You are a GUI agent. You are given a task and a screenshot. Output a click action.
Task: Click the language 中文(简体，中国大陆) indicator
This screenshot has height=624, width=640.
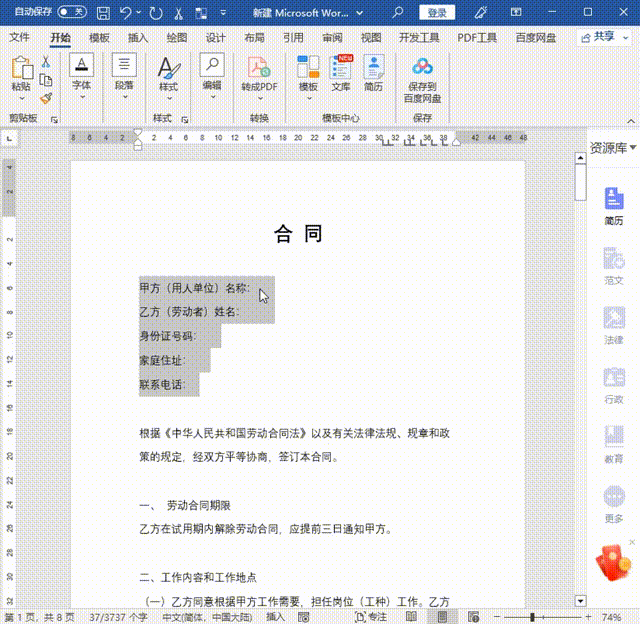pos(207,617)
